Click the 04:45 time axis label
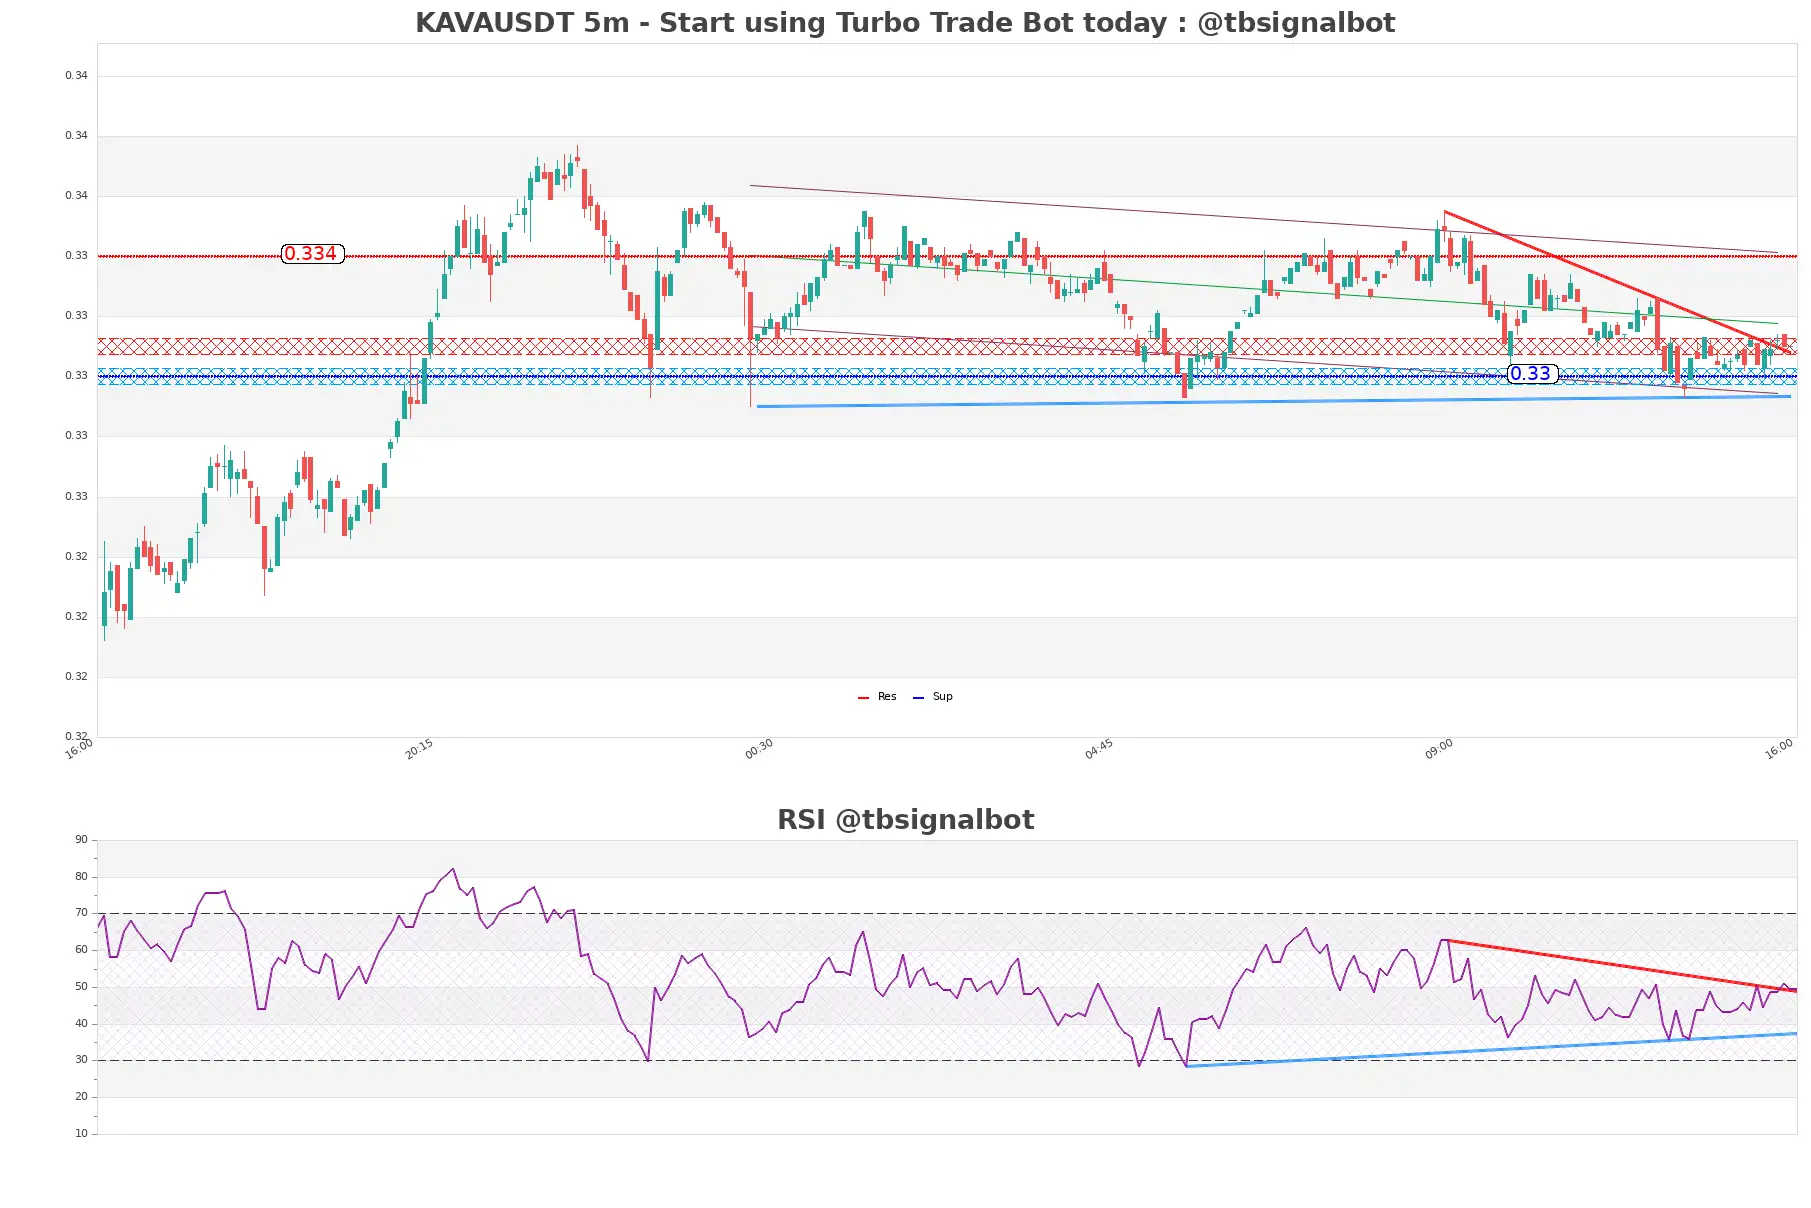The width and height of the screenshot is (1811, 1208). click(1099, 749)
